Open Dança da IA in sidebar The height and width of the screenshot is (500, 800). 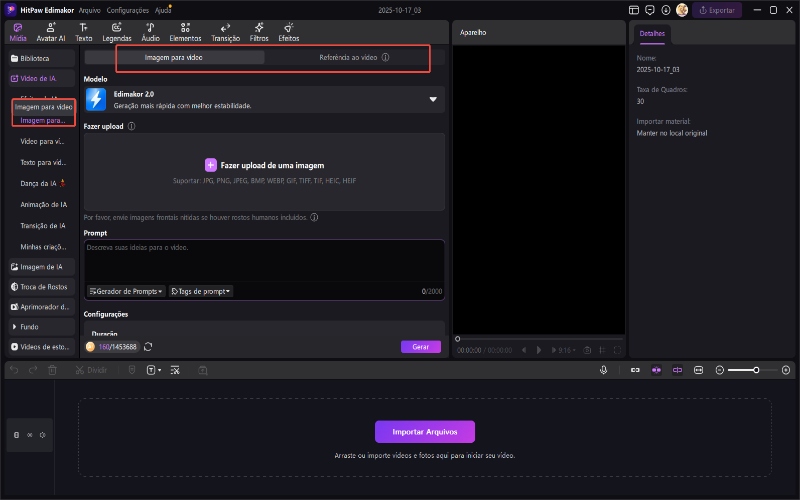coord(43,183)
